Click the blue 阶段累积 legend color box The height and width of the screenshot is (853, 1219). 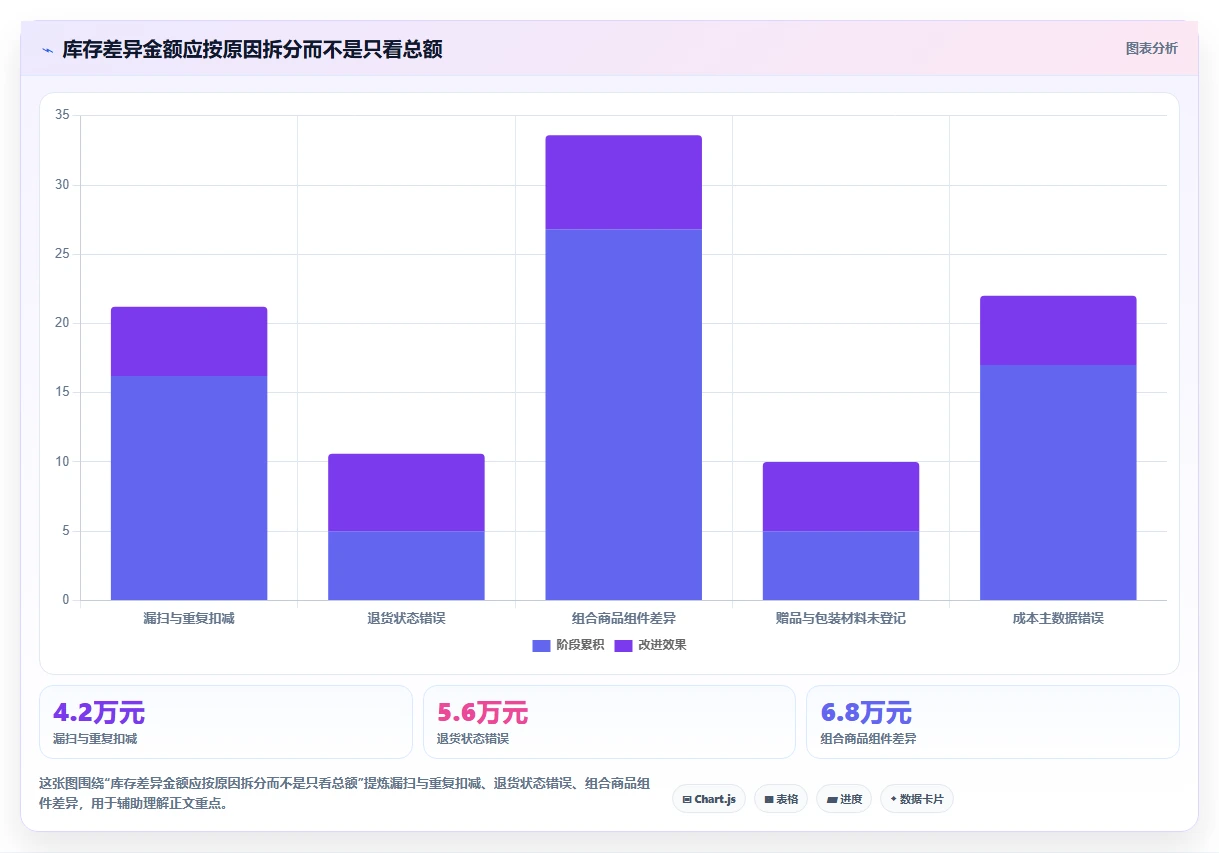click(541, 645)
